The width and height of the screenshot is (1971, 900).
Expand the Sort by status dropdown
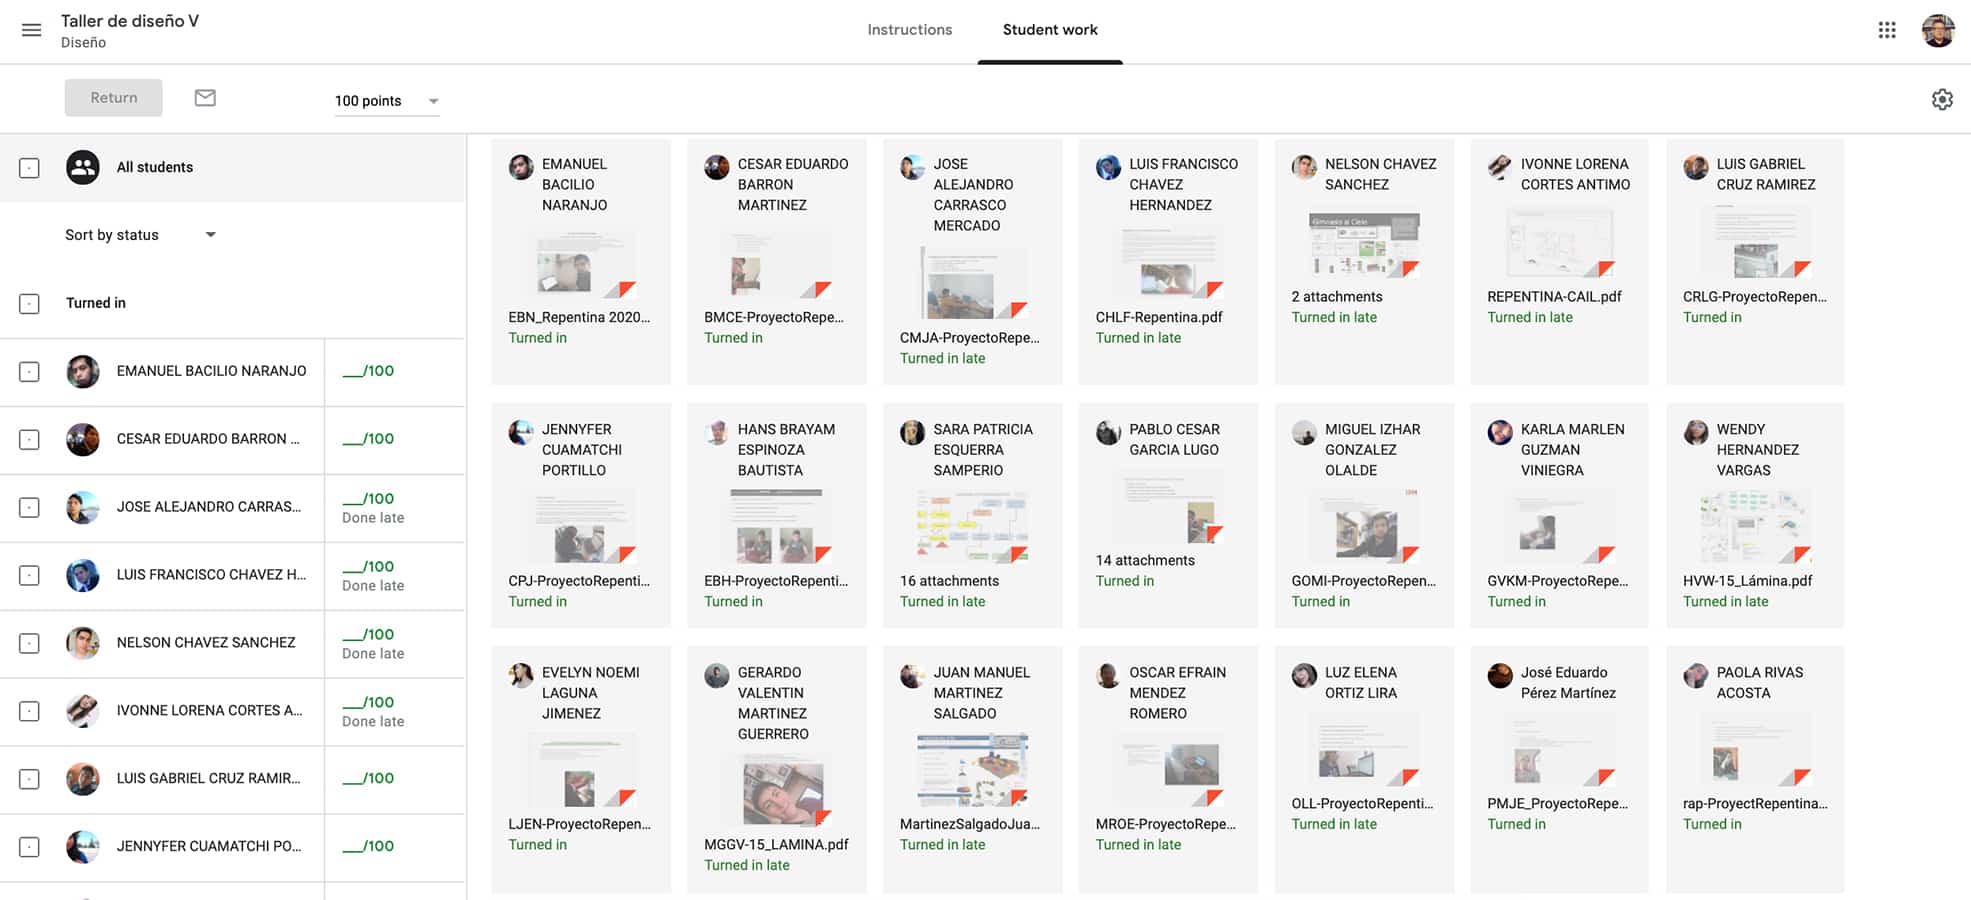(x=141, y=235)
